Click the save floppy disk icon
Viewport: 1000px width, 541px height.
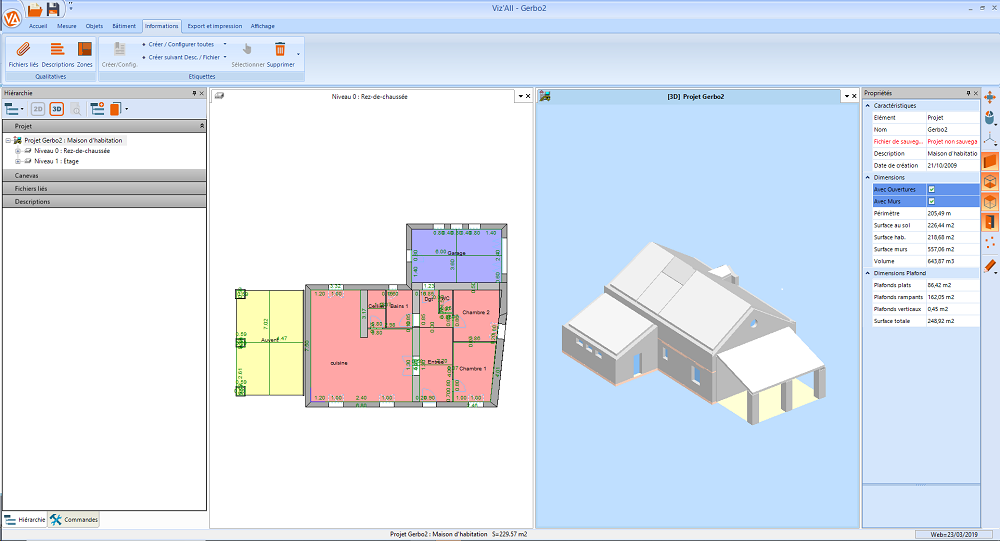[54, 9]
